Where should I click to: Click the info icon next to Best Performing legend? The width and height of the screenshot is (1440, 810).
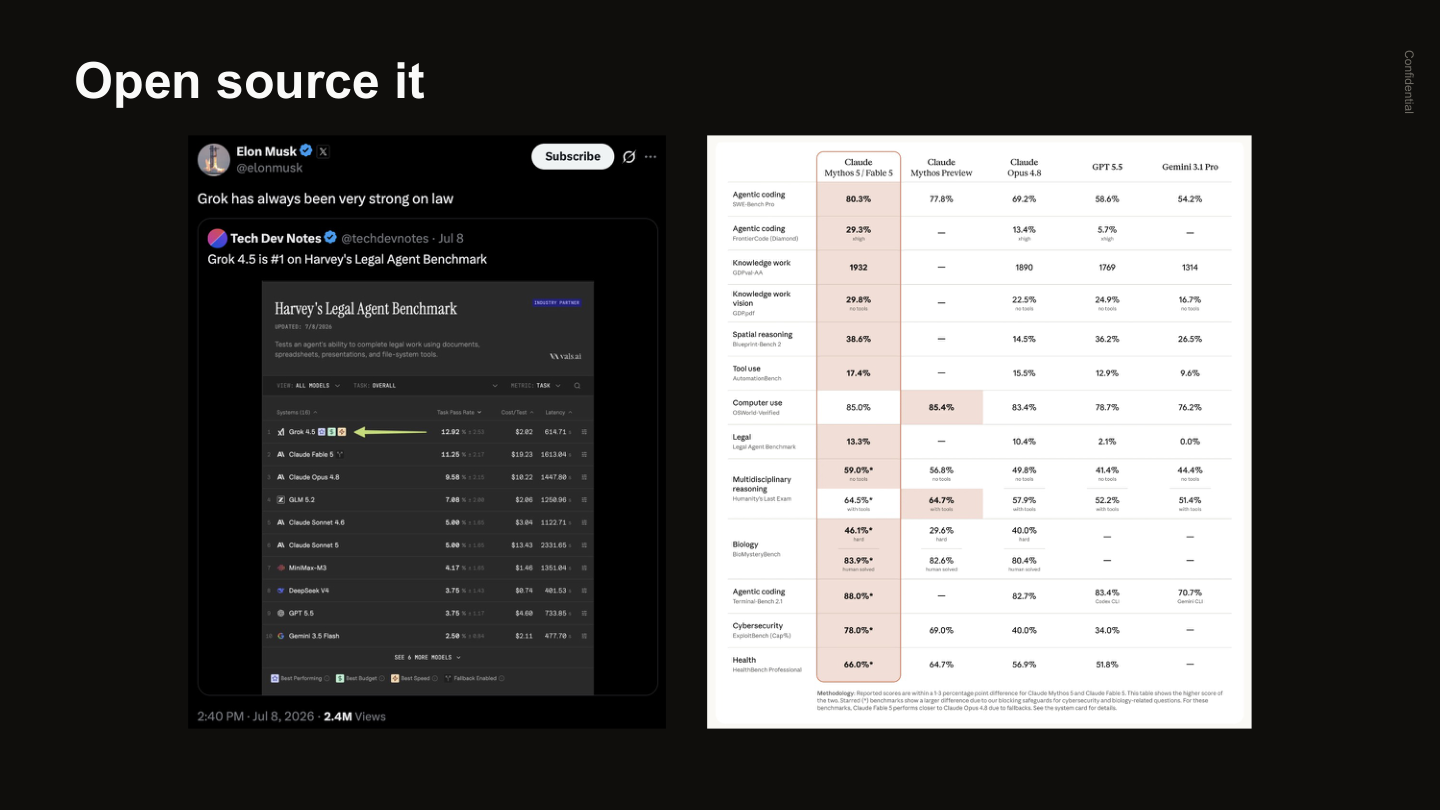tap(326, 678)
